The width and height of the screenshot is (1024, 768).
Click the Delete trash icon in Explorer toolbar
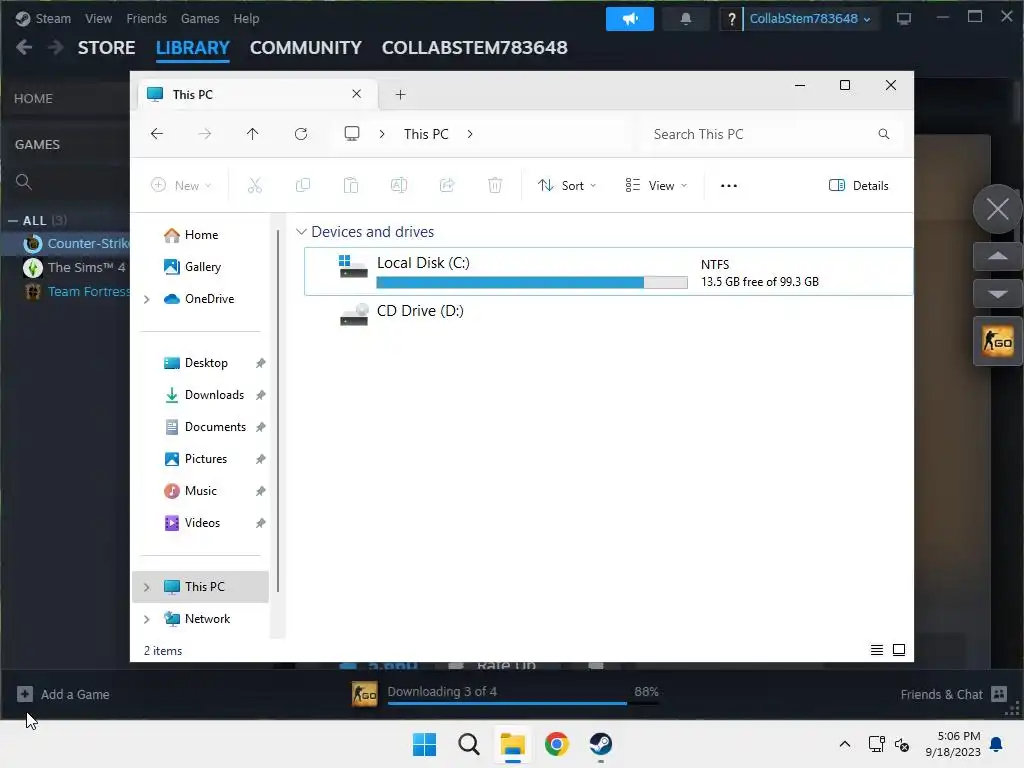pyautogui.click(x=495, y=185)
